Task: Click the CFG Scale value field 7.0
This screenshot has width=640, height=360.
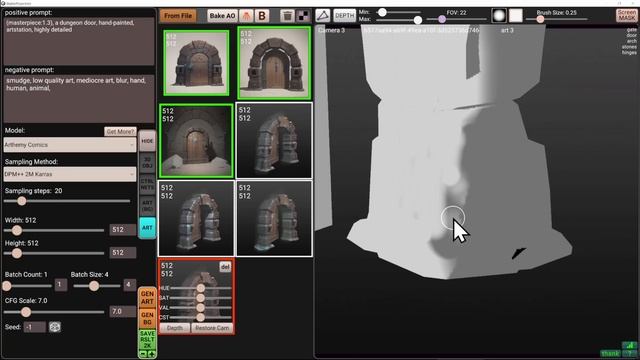Action: click(x=122, y=311)
